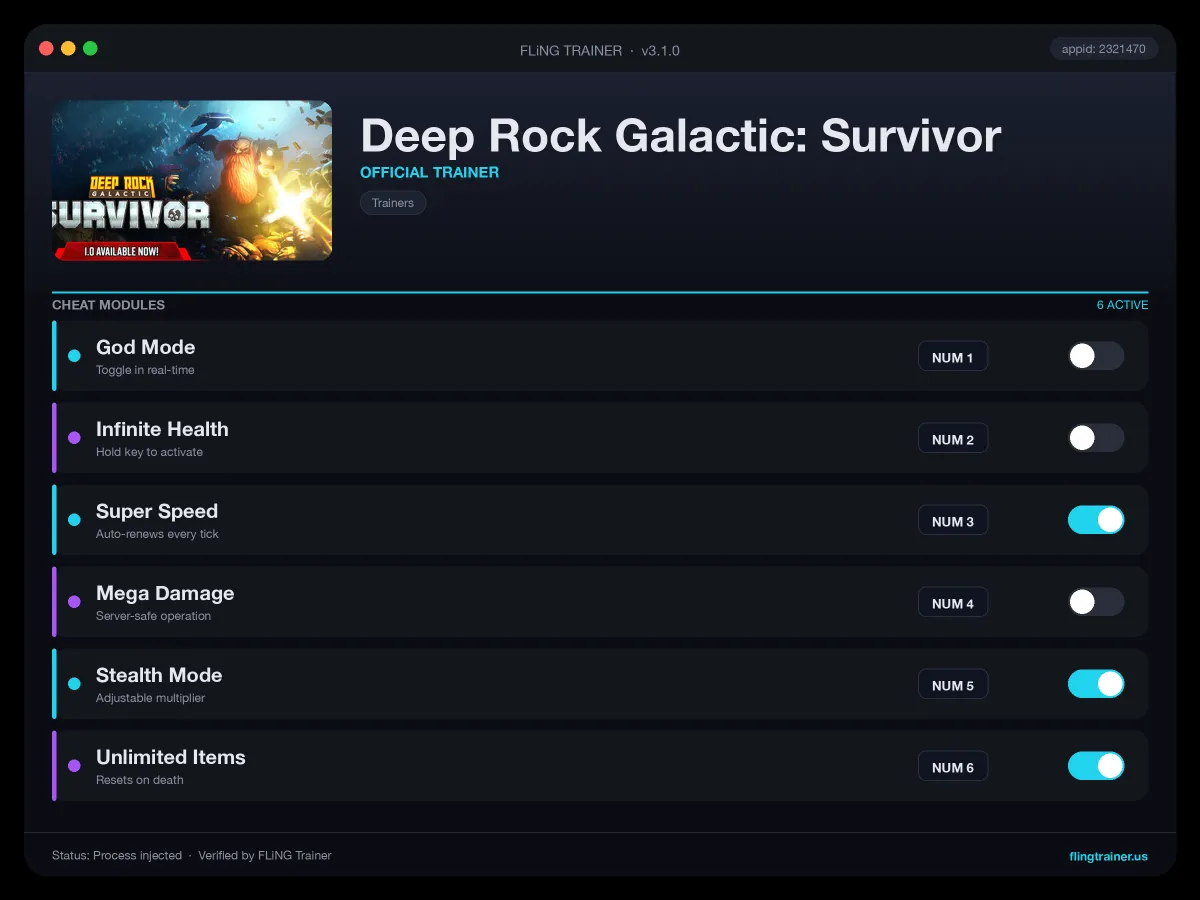
Task: Click the Stealth Mode title text
Action: tap(159, 675)
